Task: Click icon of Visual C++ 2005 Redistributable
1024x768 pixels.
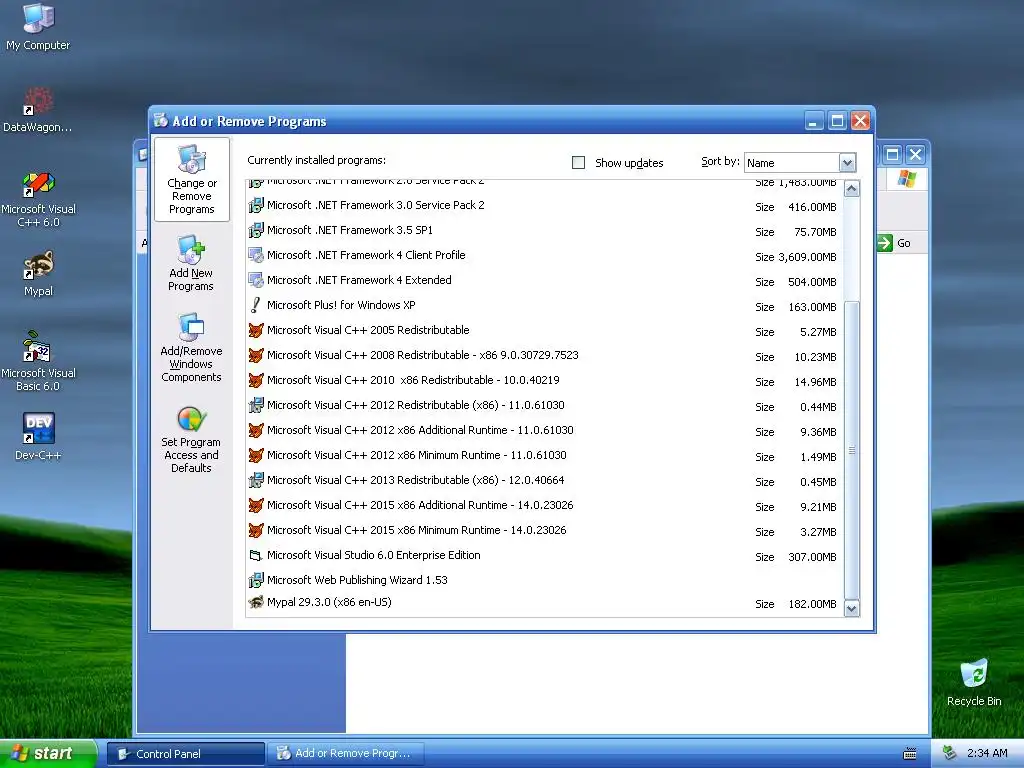Action: tap(256, 330)
